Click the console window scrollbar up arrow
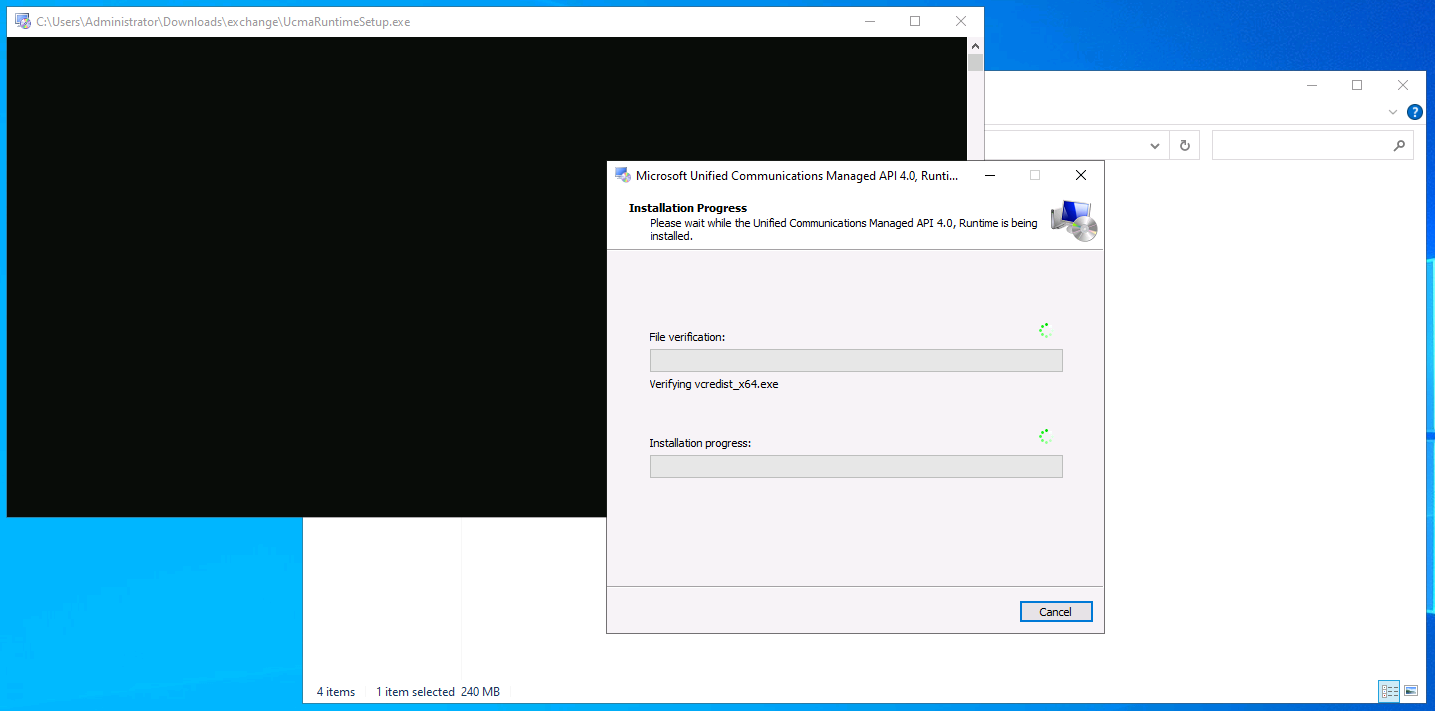The width and height of the screenshot is (1435, 711). tap(975, 45)
